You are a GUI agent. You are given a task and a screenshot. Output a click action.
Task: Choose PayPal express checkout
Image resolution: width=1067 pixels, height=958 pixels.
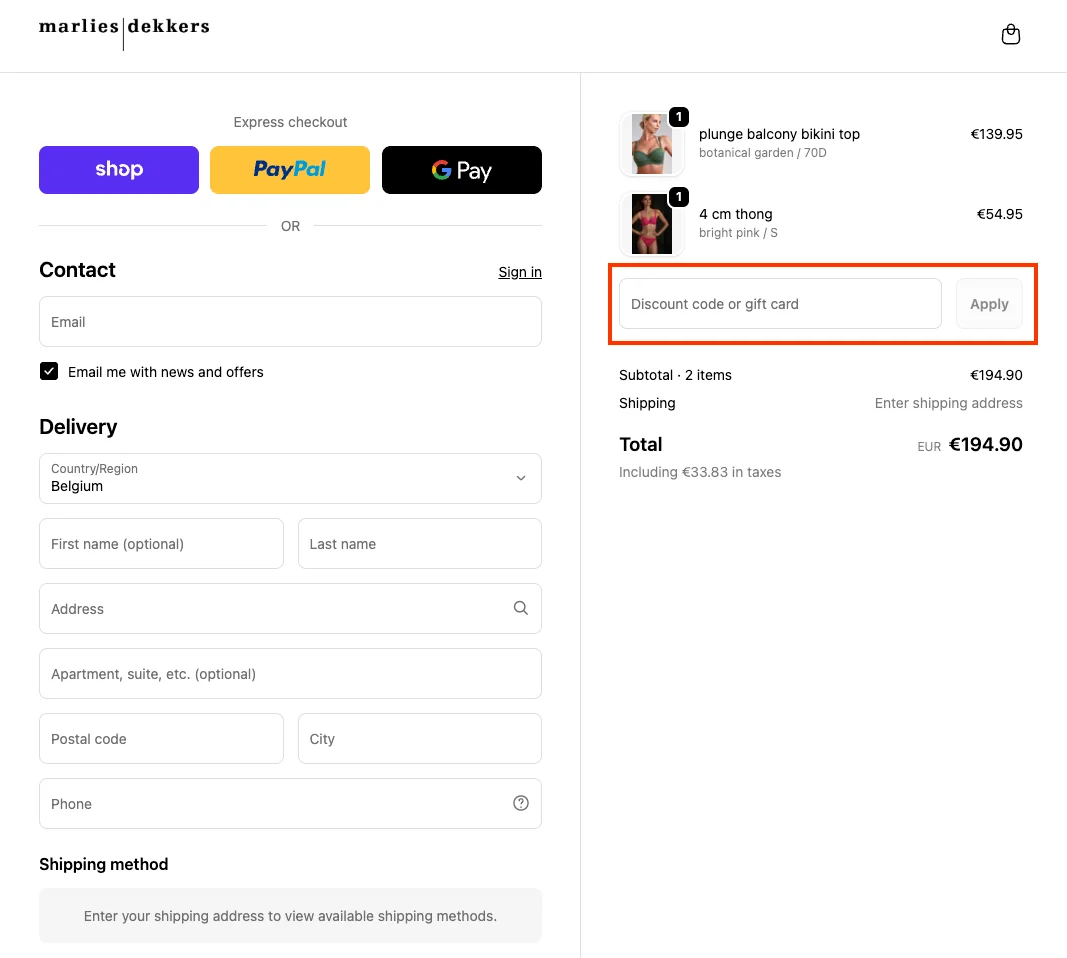[290, 170]
